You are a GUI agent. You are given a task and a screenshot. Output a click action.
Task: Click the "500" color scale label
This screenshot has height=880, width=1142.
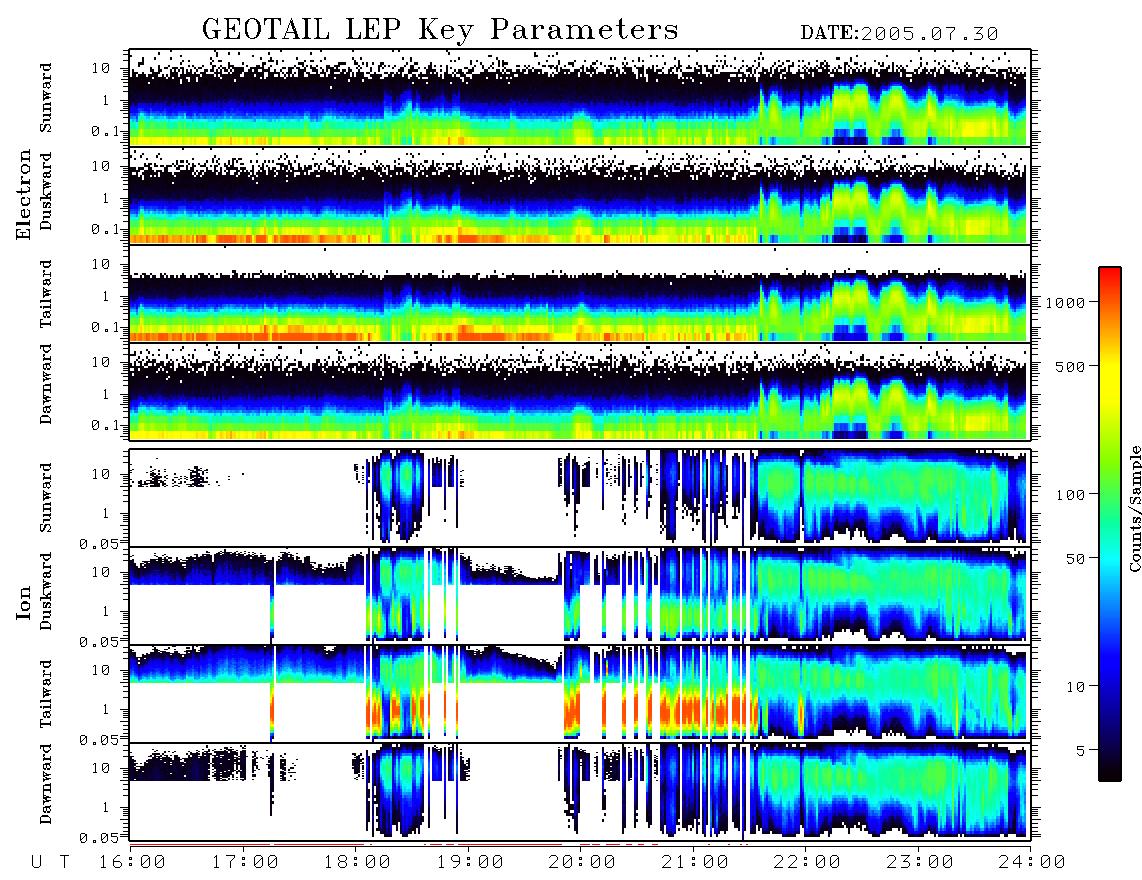click(1071, 366)
